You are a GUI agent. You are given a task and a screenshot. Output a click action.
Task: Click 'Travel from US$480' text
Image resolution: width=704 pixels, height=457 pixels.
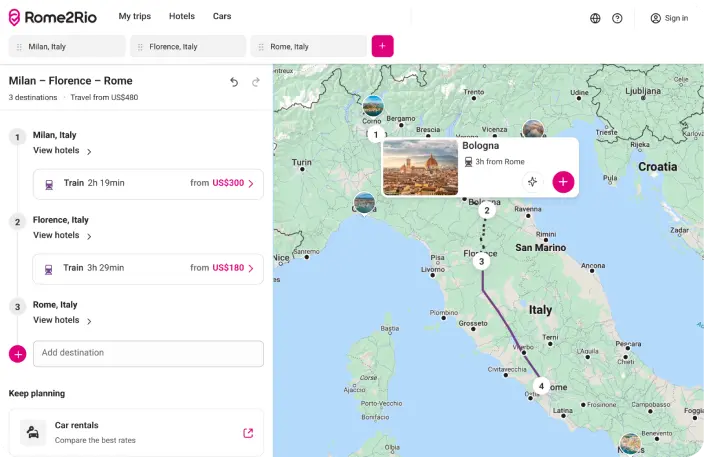tap(104, 97)
